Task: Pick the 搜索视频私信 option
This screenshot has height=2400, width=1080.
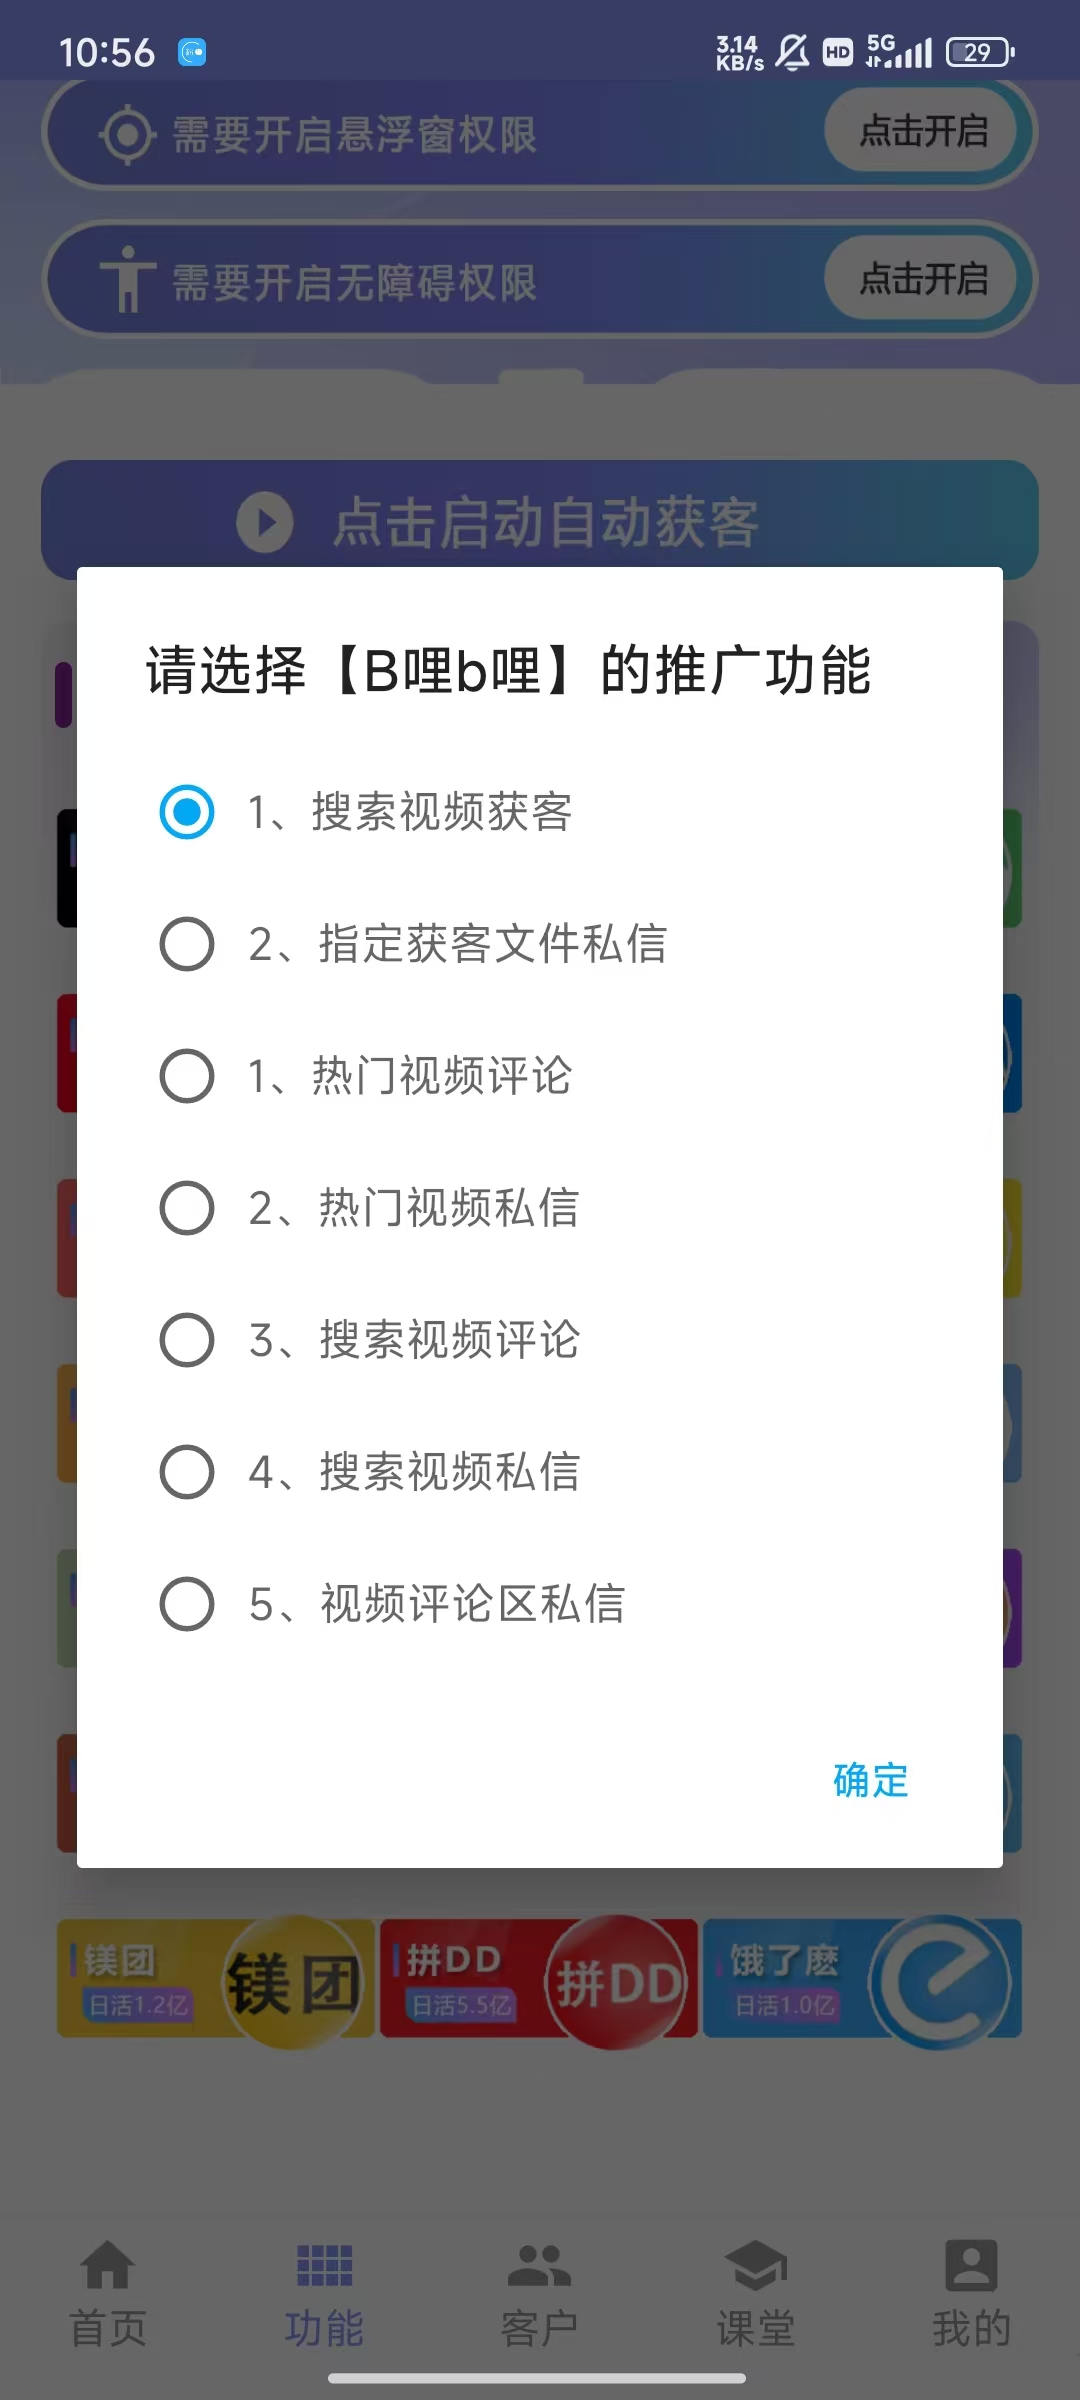Action: point(187,1472)
